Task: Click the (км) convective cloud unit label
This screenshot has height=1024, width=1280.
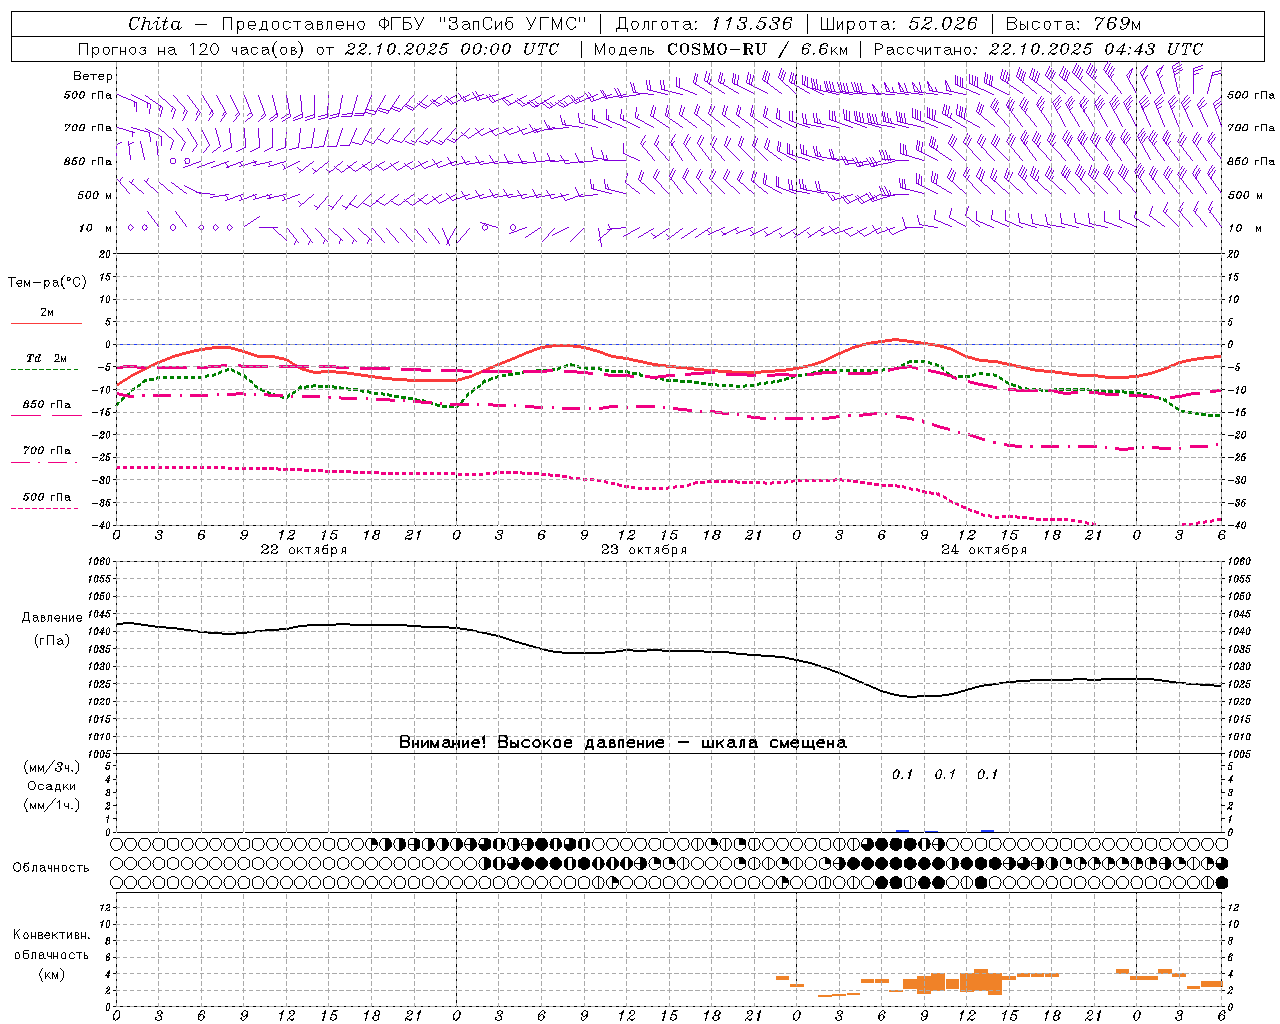Action: [x=51, y=974]
